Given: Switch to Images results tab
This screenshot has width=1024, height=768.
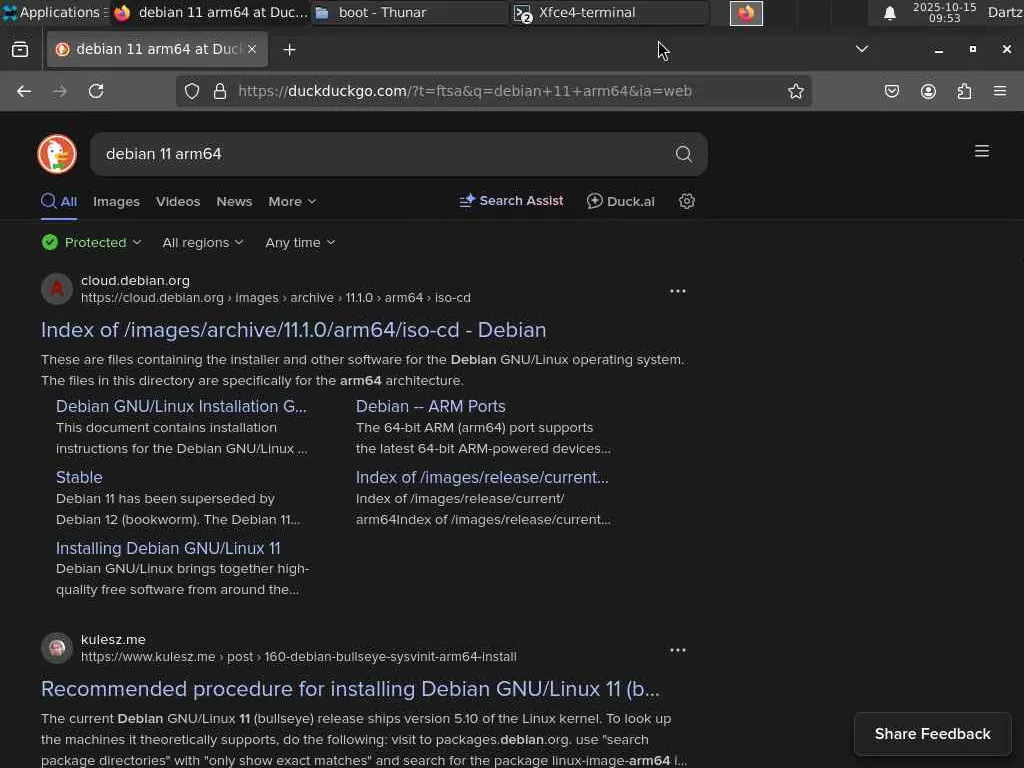Looking at the screenshot, I should [116, 202].
